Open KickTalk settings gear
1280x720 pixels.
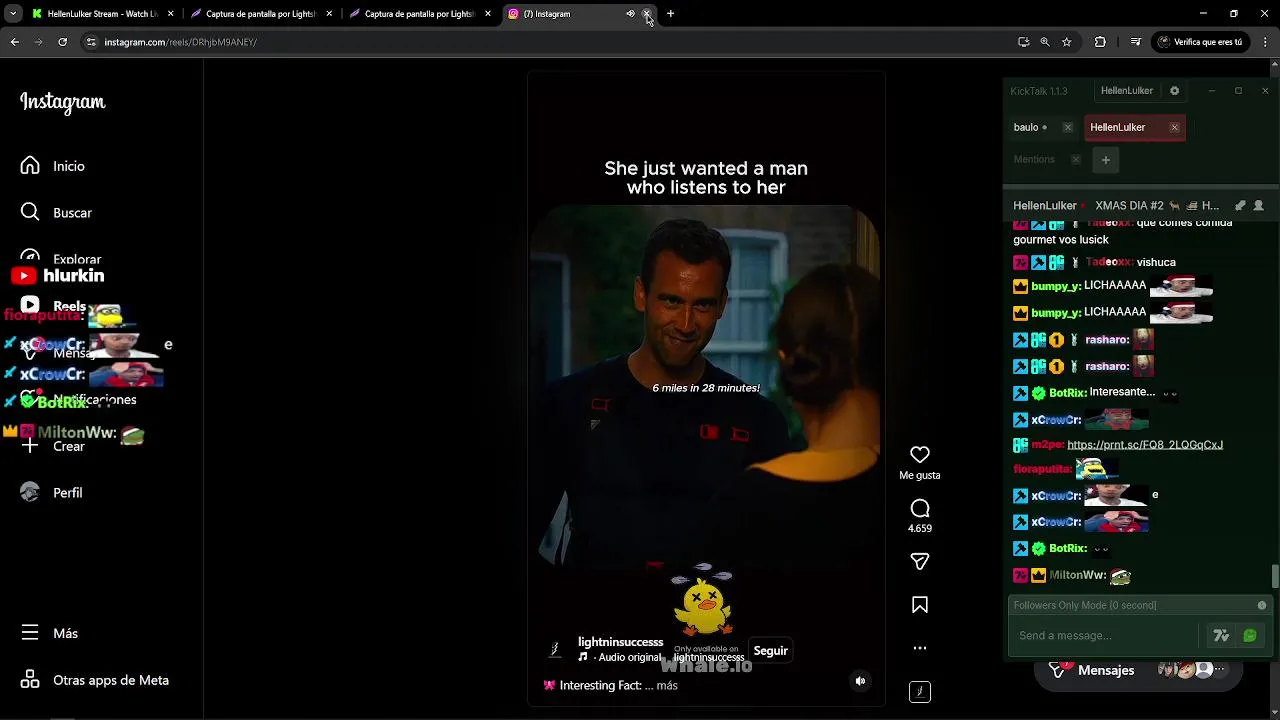(1174, 91)
